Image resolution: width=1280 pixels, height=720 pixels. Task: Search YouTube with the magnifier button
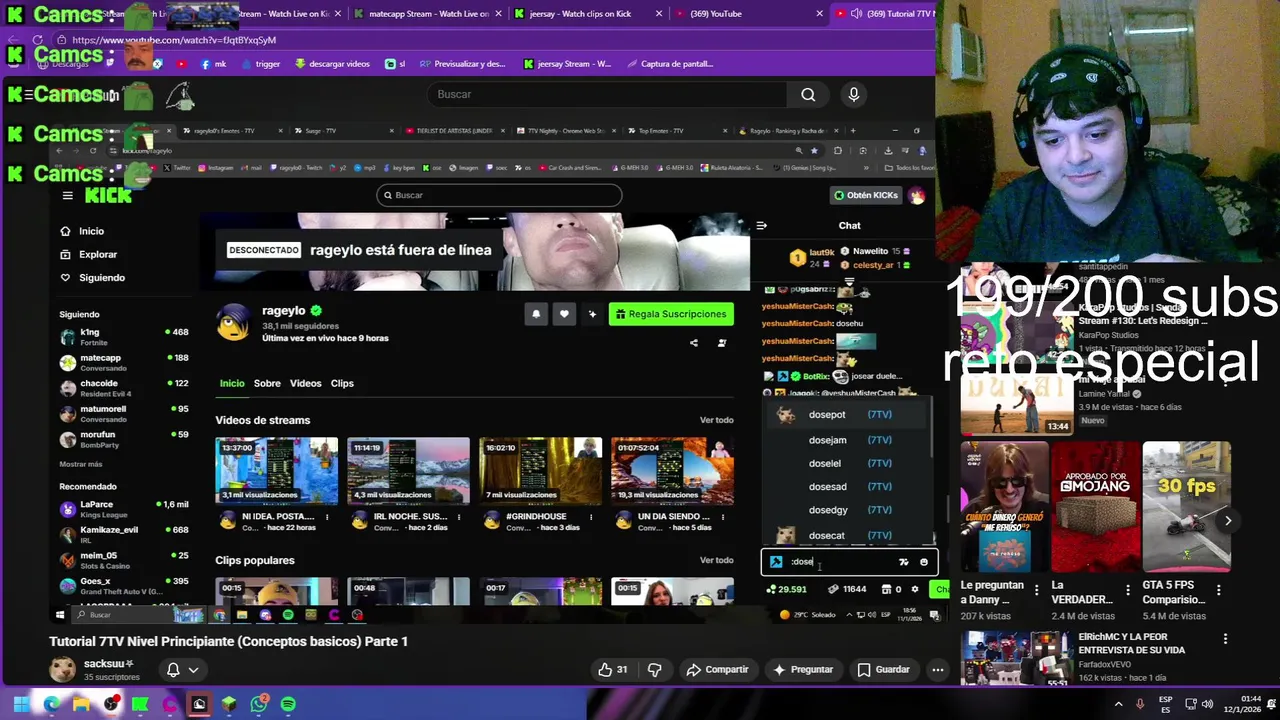pyautogui.click(x=808, y=94)
